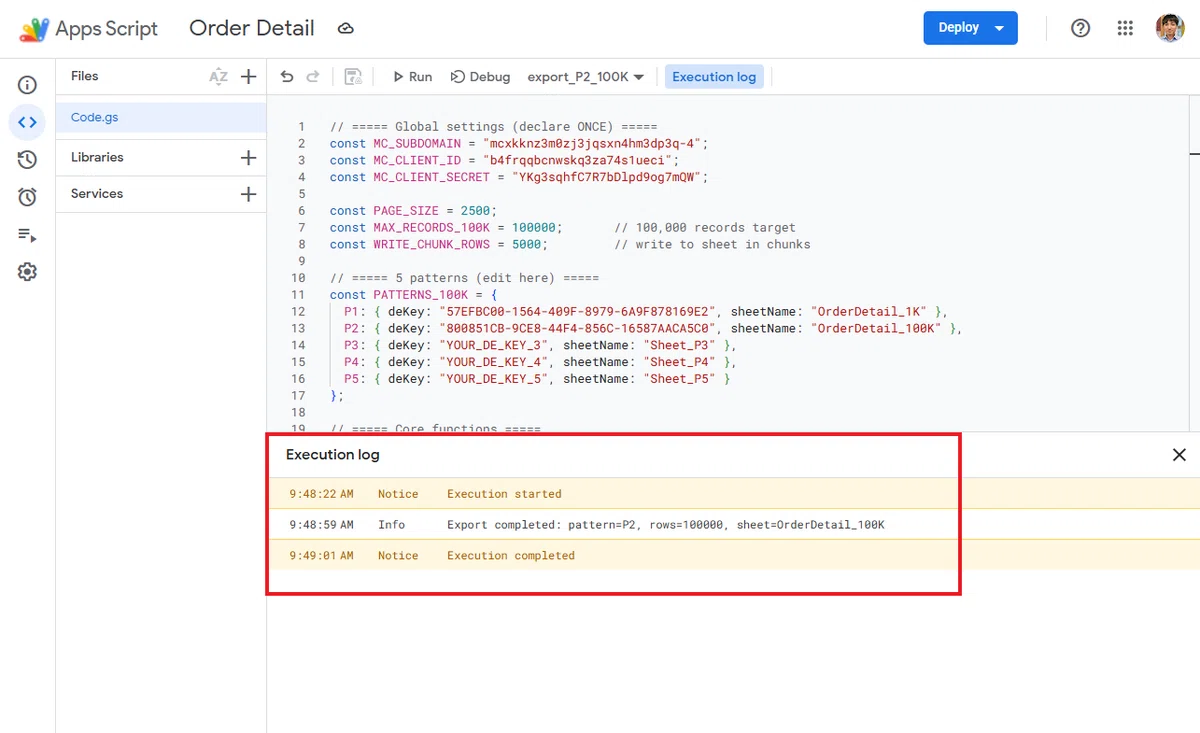The image size is (1200, 733).
Task: Redo the edit in toolbar
Action: click(x=313, y=77)
